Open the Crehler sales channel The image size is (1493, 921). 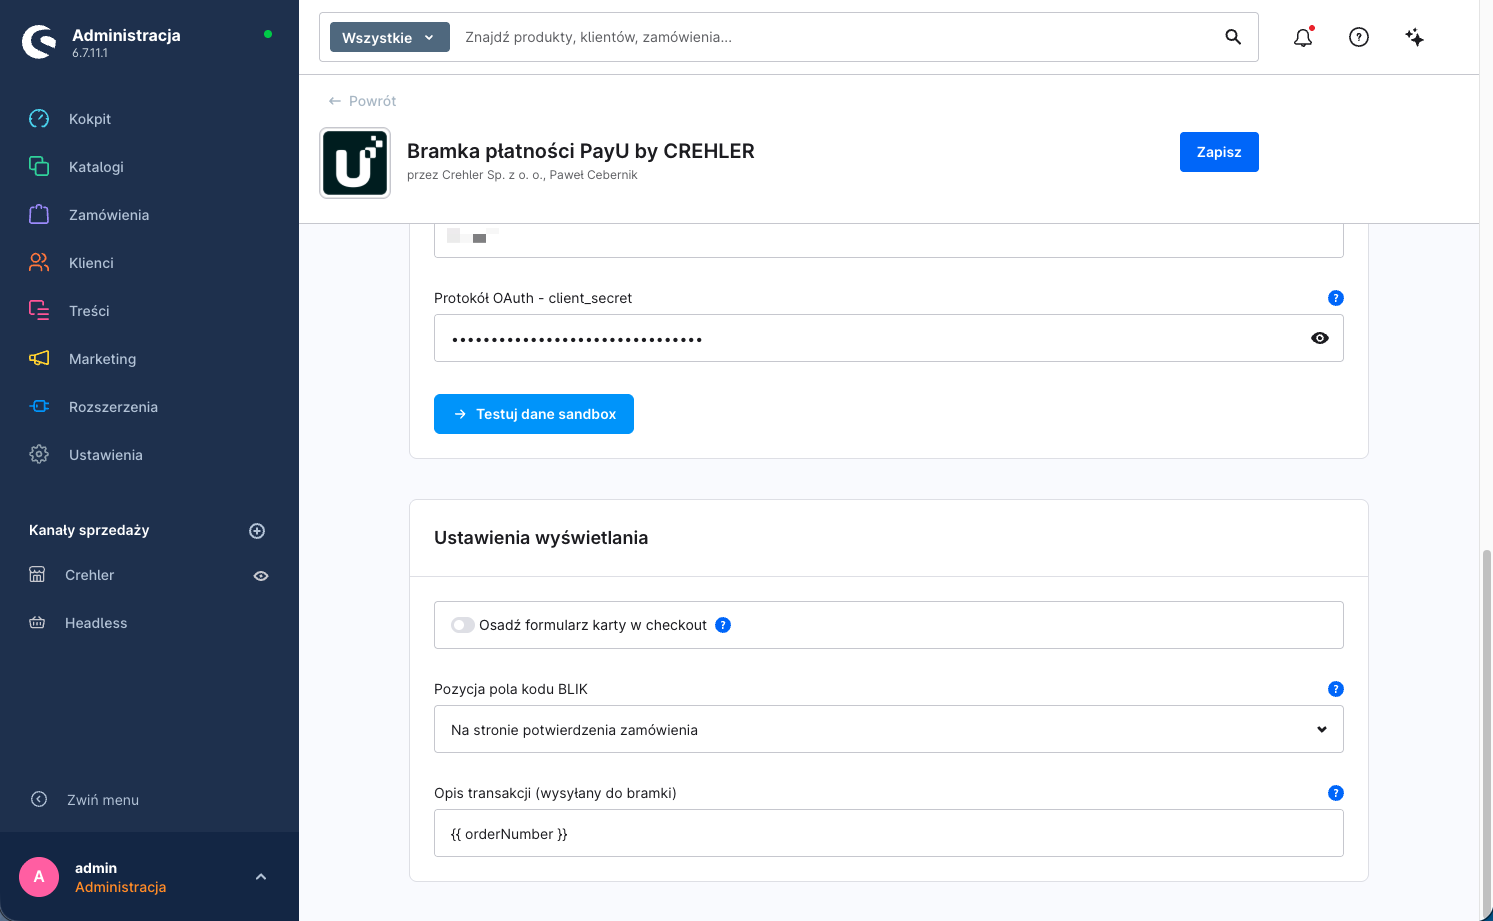point(89,575)
